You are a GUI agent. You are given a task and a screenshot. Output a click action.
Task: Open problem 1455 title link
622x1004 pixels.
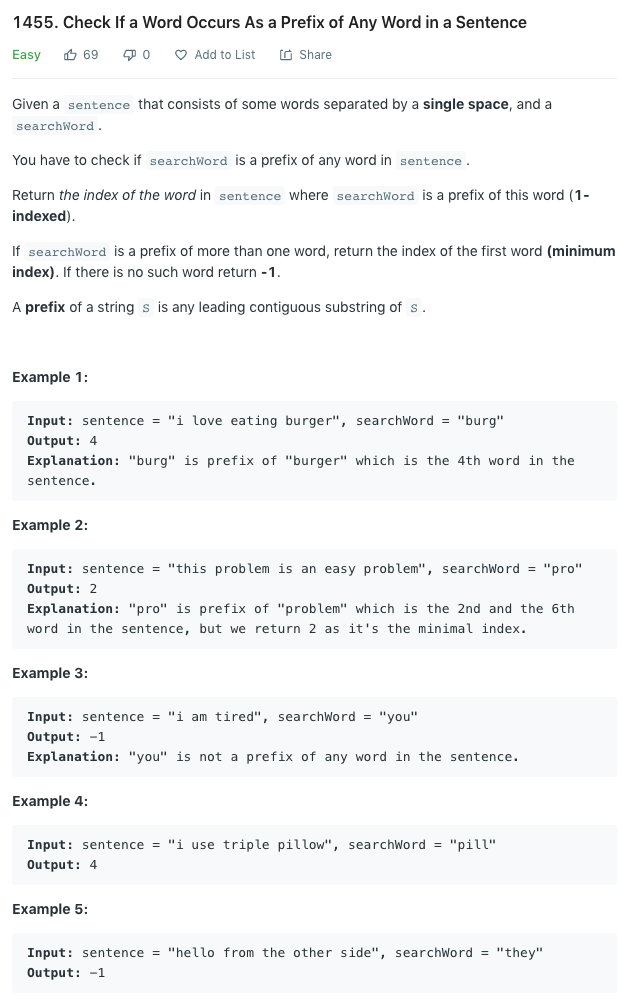coord(268,22)
